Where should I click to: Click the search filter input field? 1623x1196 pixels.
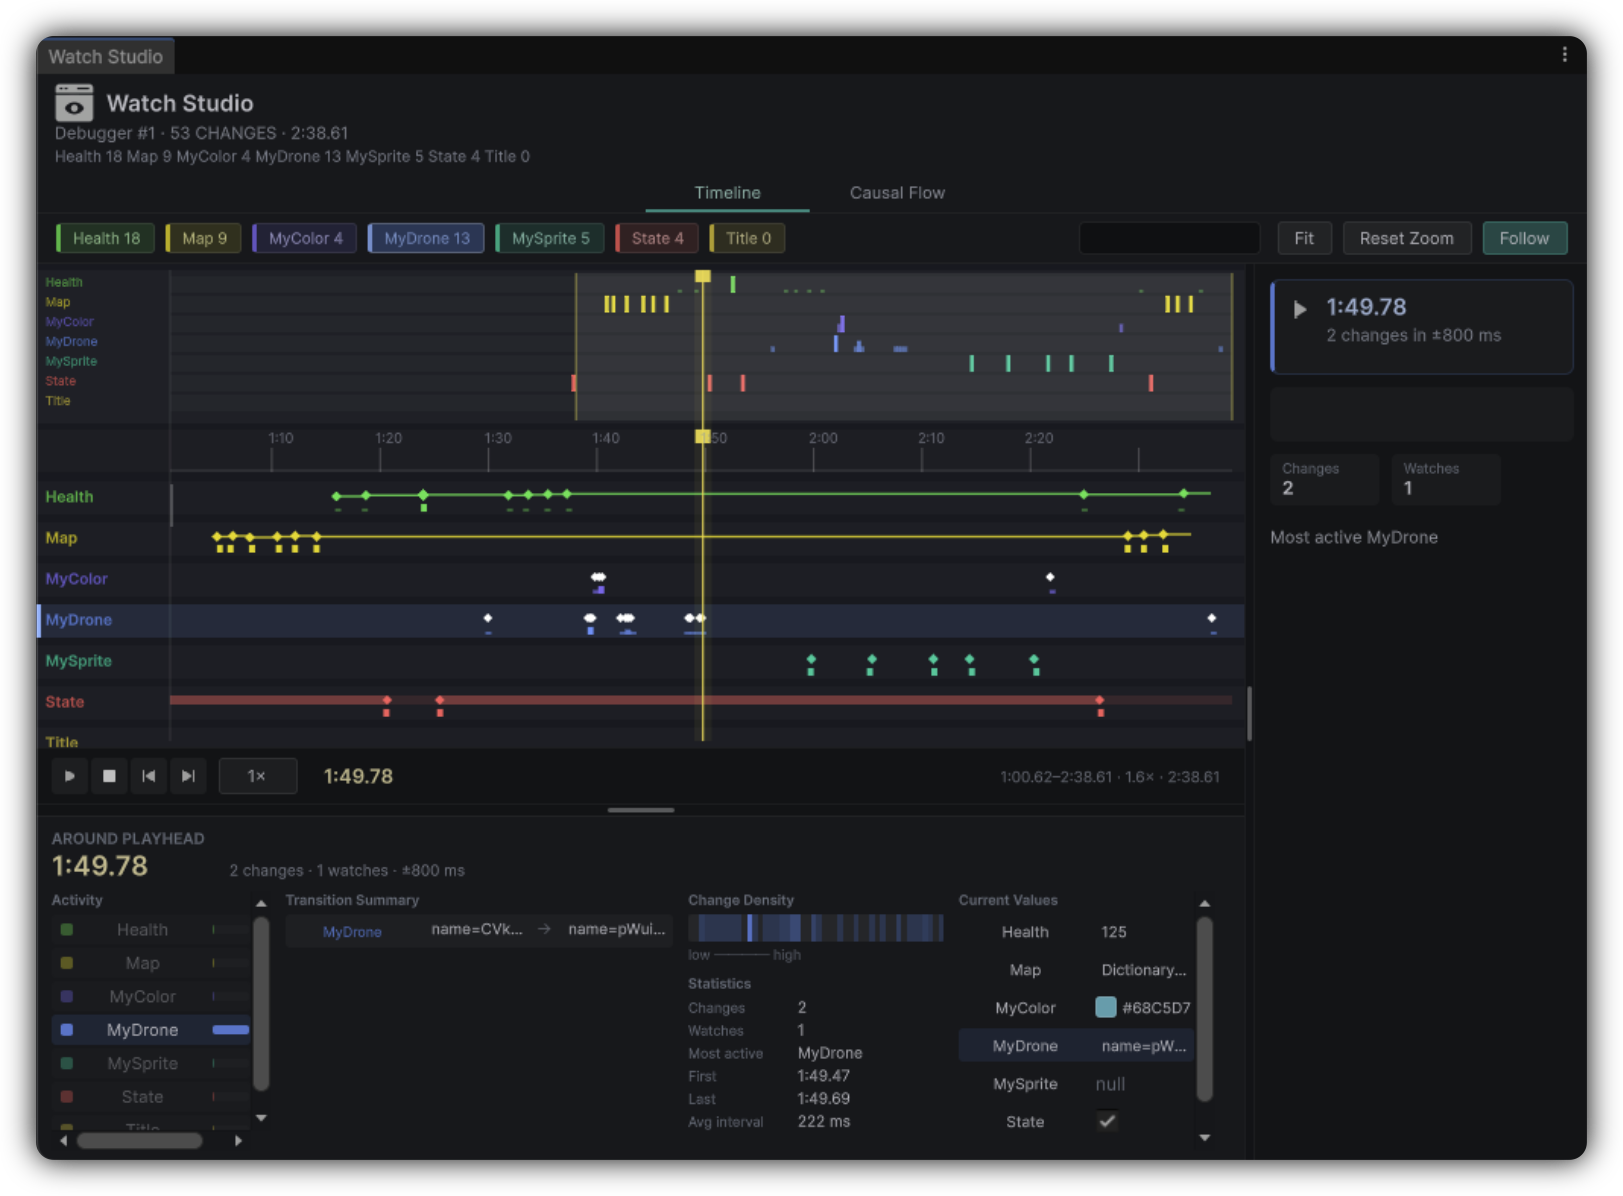coord(1169,238)
